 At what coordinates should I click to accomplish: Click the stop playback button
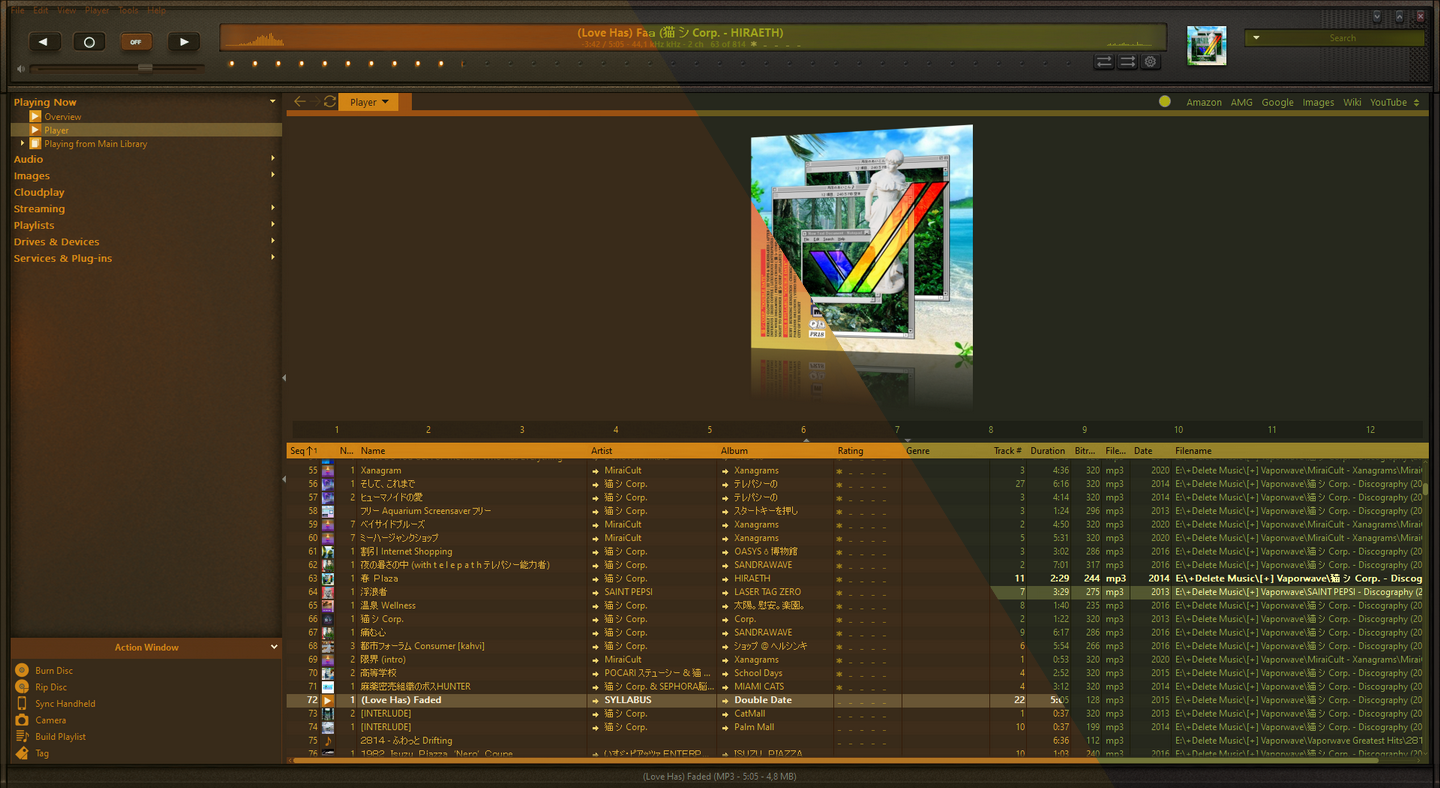(x=89, y=42)
